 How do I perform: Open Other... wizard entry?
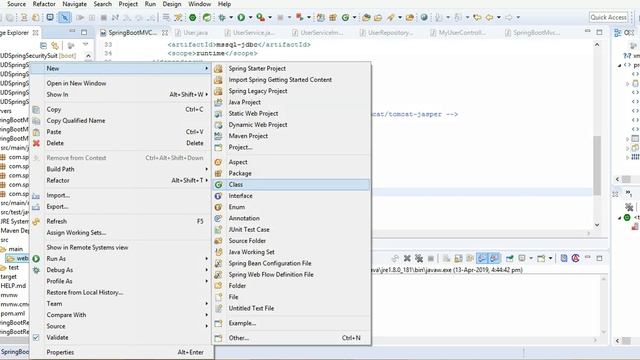coord(291,338)
